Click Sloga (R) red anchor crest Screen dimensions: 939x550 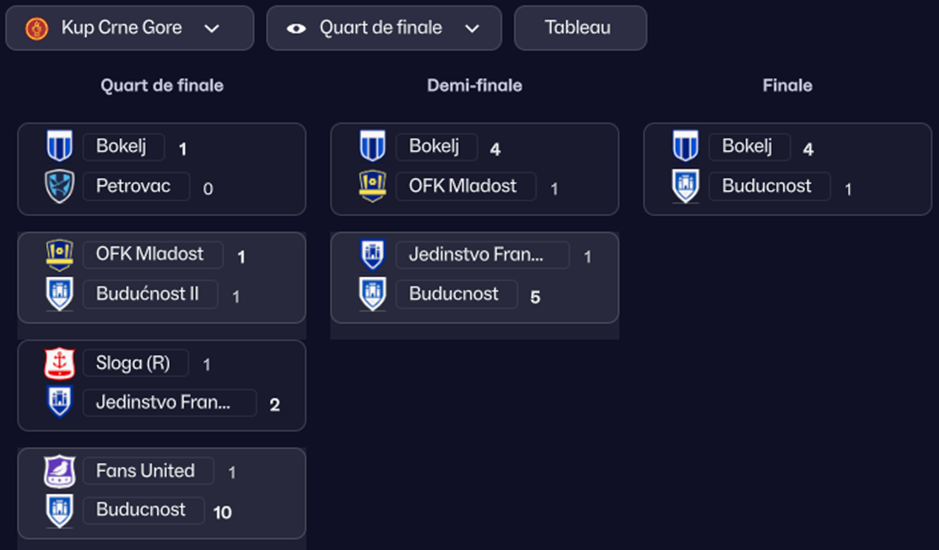(x=60, y=364)
